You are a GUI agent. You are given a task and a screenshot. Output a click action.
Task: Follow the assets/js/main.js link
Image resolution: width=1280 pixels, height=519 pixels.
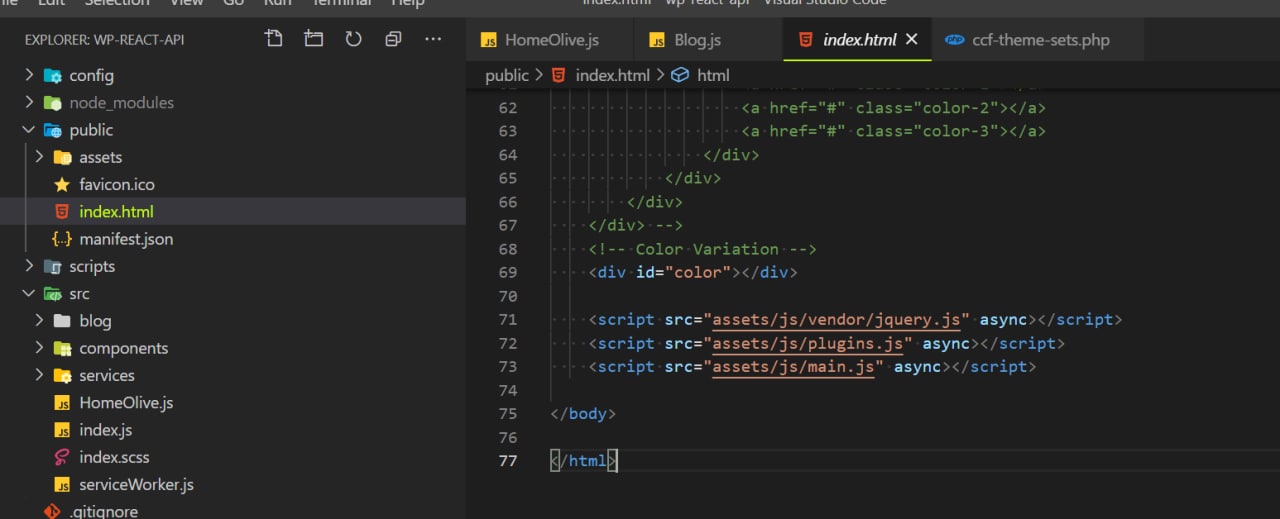point(794,367)
